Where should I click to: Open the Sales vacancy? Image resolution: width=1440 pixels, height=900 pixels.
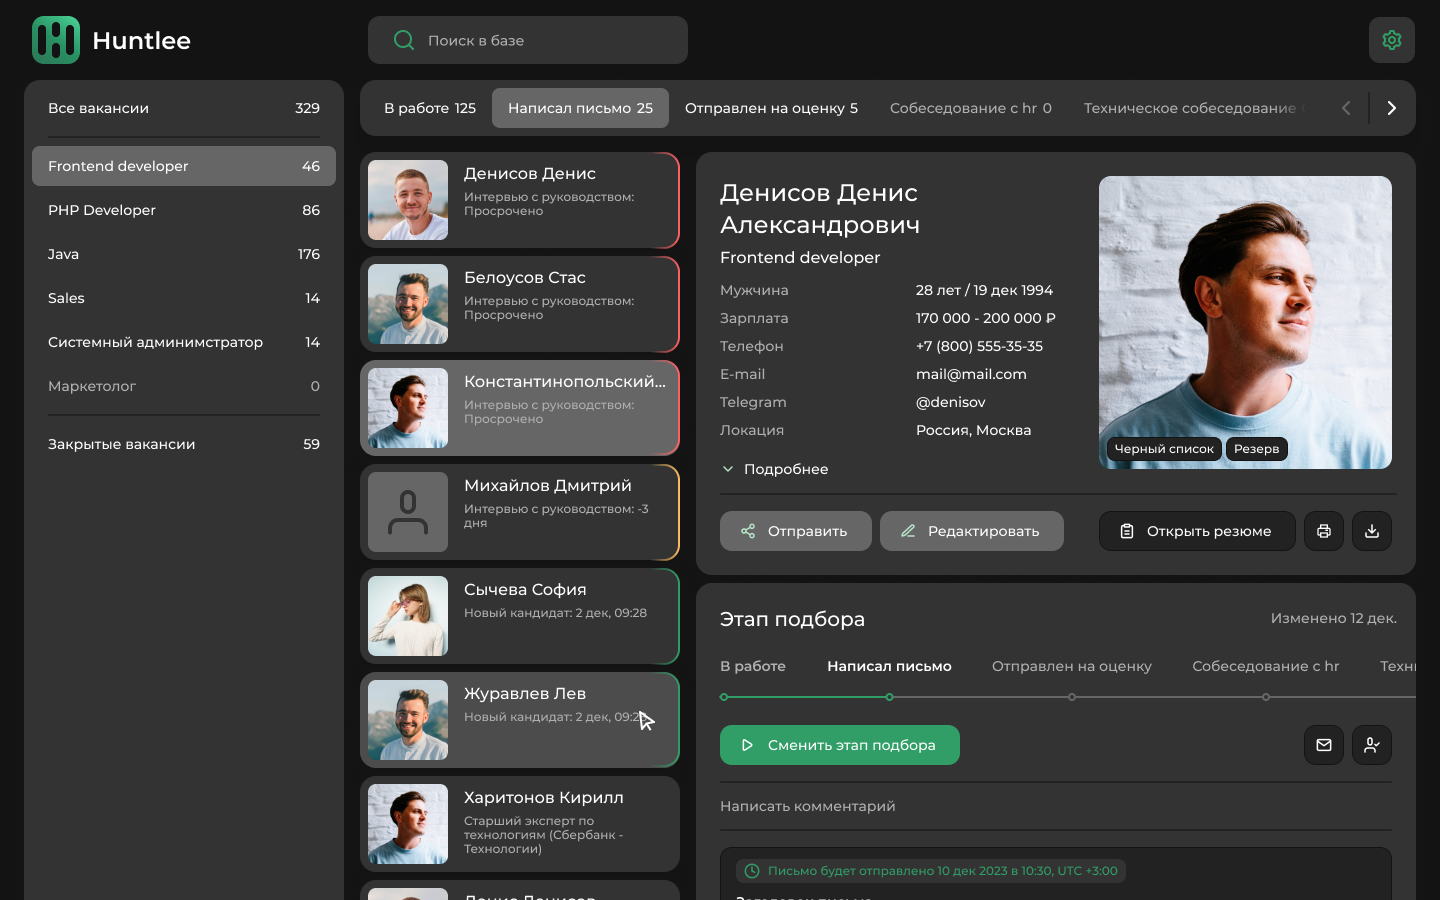(x=184, y=298)
